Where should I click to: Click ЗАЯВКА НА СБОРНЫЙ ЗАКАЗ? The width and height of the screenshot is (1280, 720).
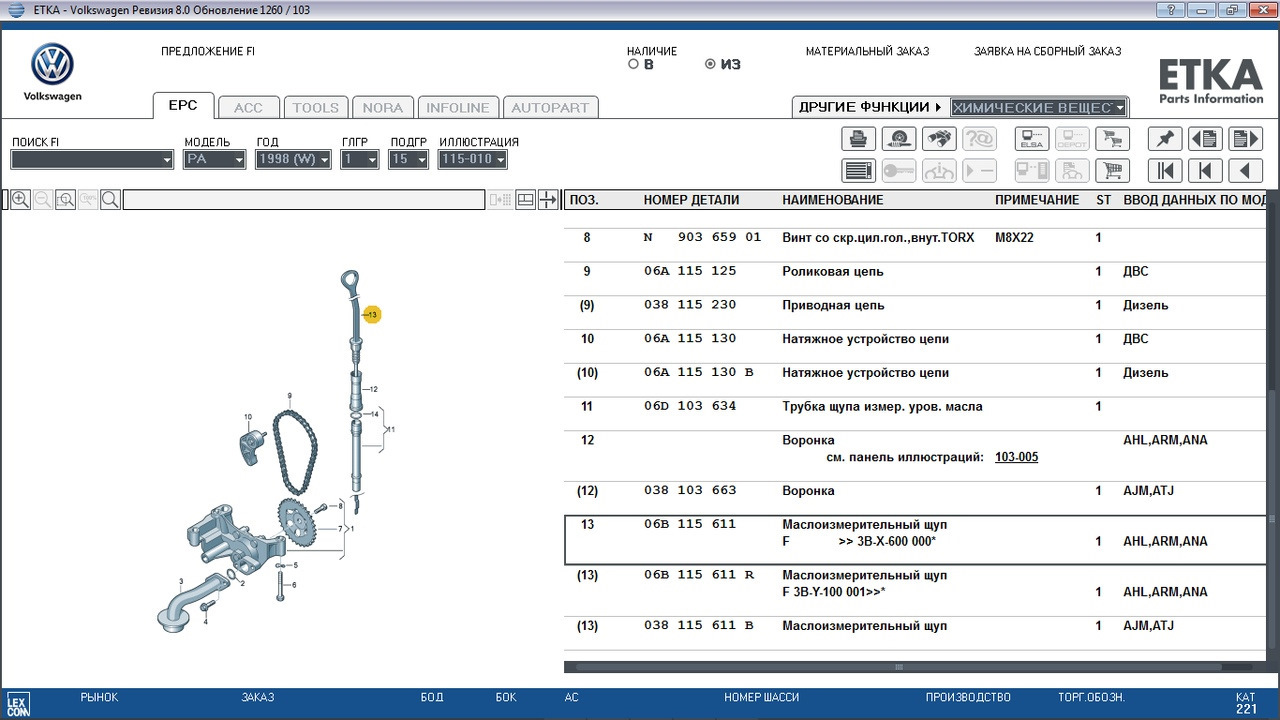[1048, 51]
